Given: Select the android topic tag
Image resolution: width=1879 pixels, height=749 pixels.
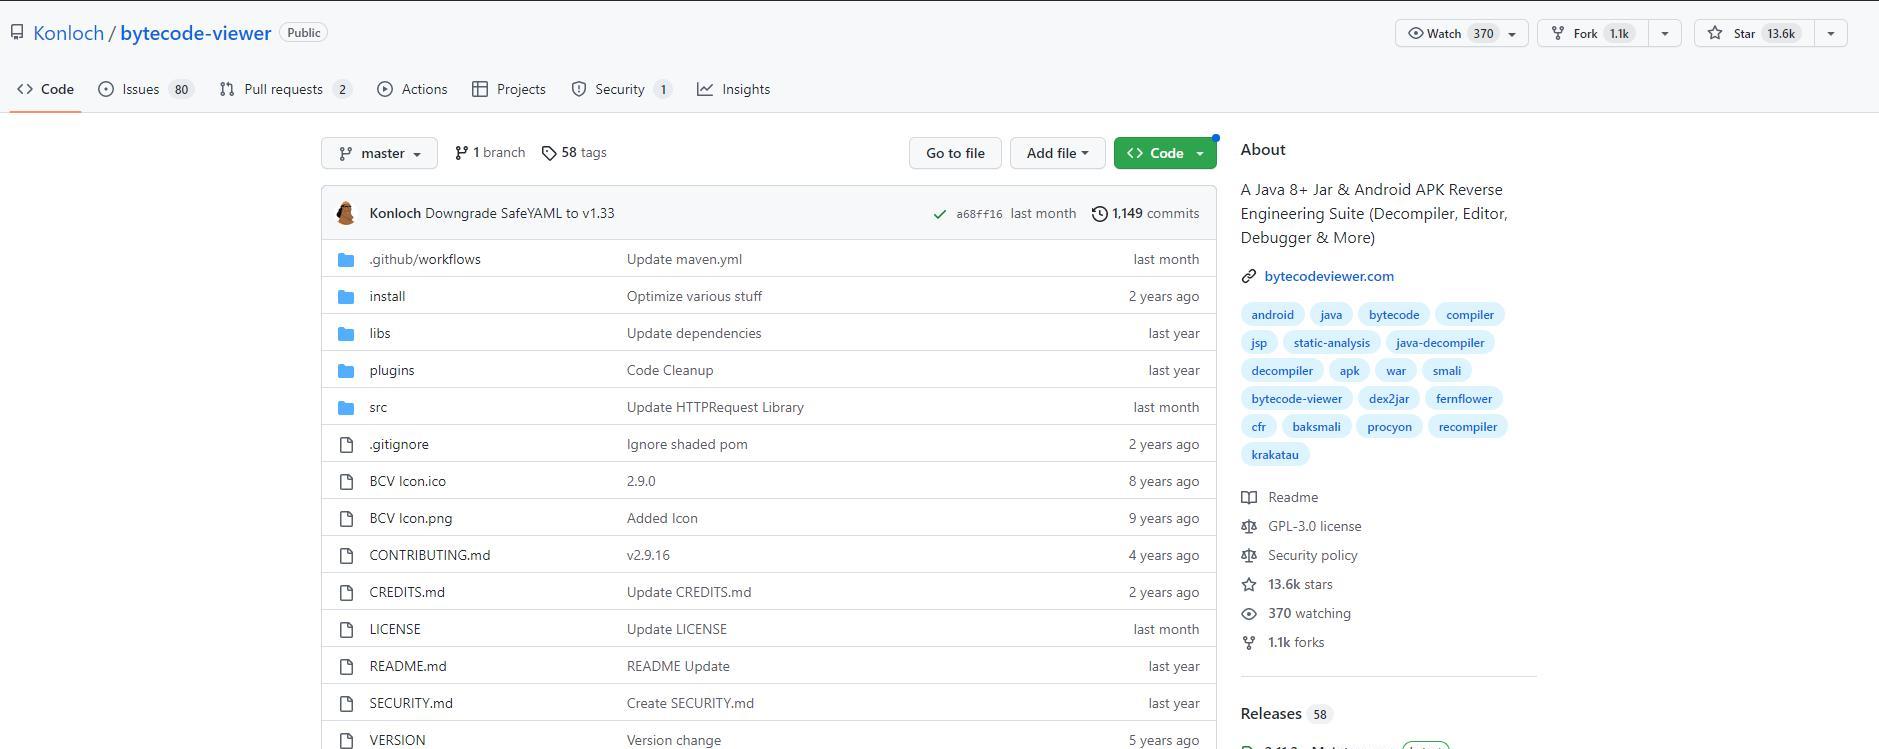Looking at the screenshot, I should (x=1272, y=315).
